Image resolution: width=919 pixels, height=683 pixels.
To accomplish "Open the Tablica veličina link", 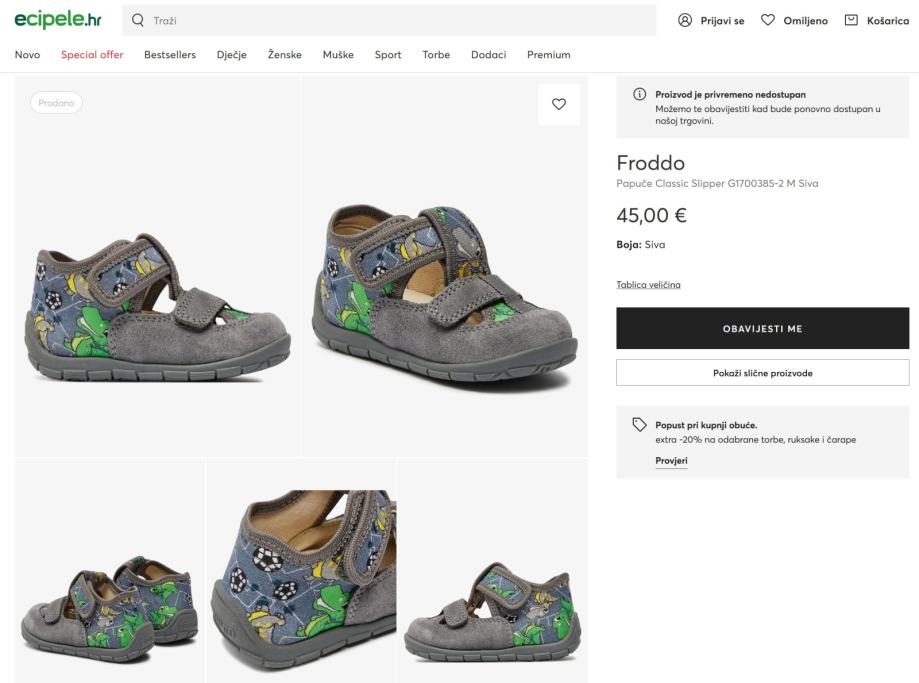I will pyautogui.click(x=648, y=285).
